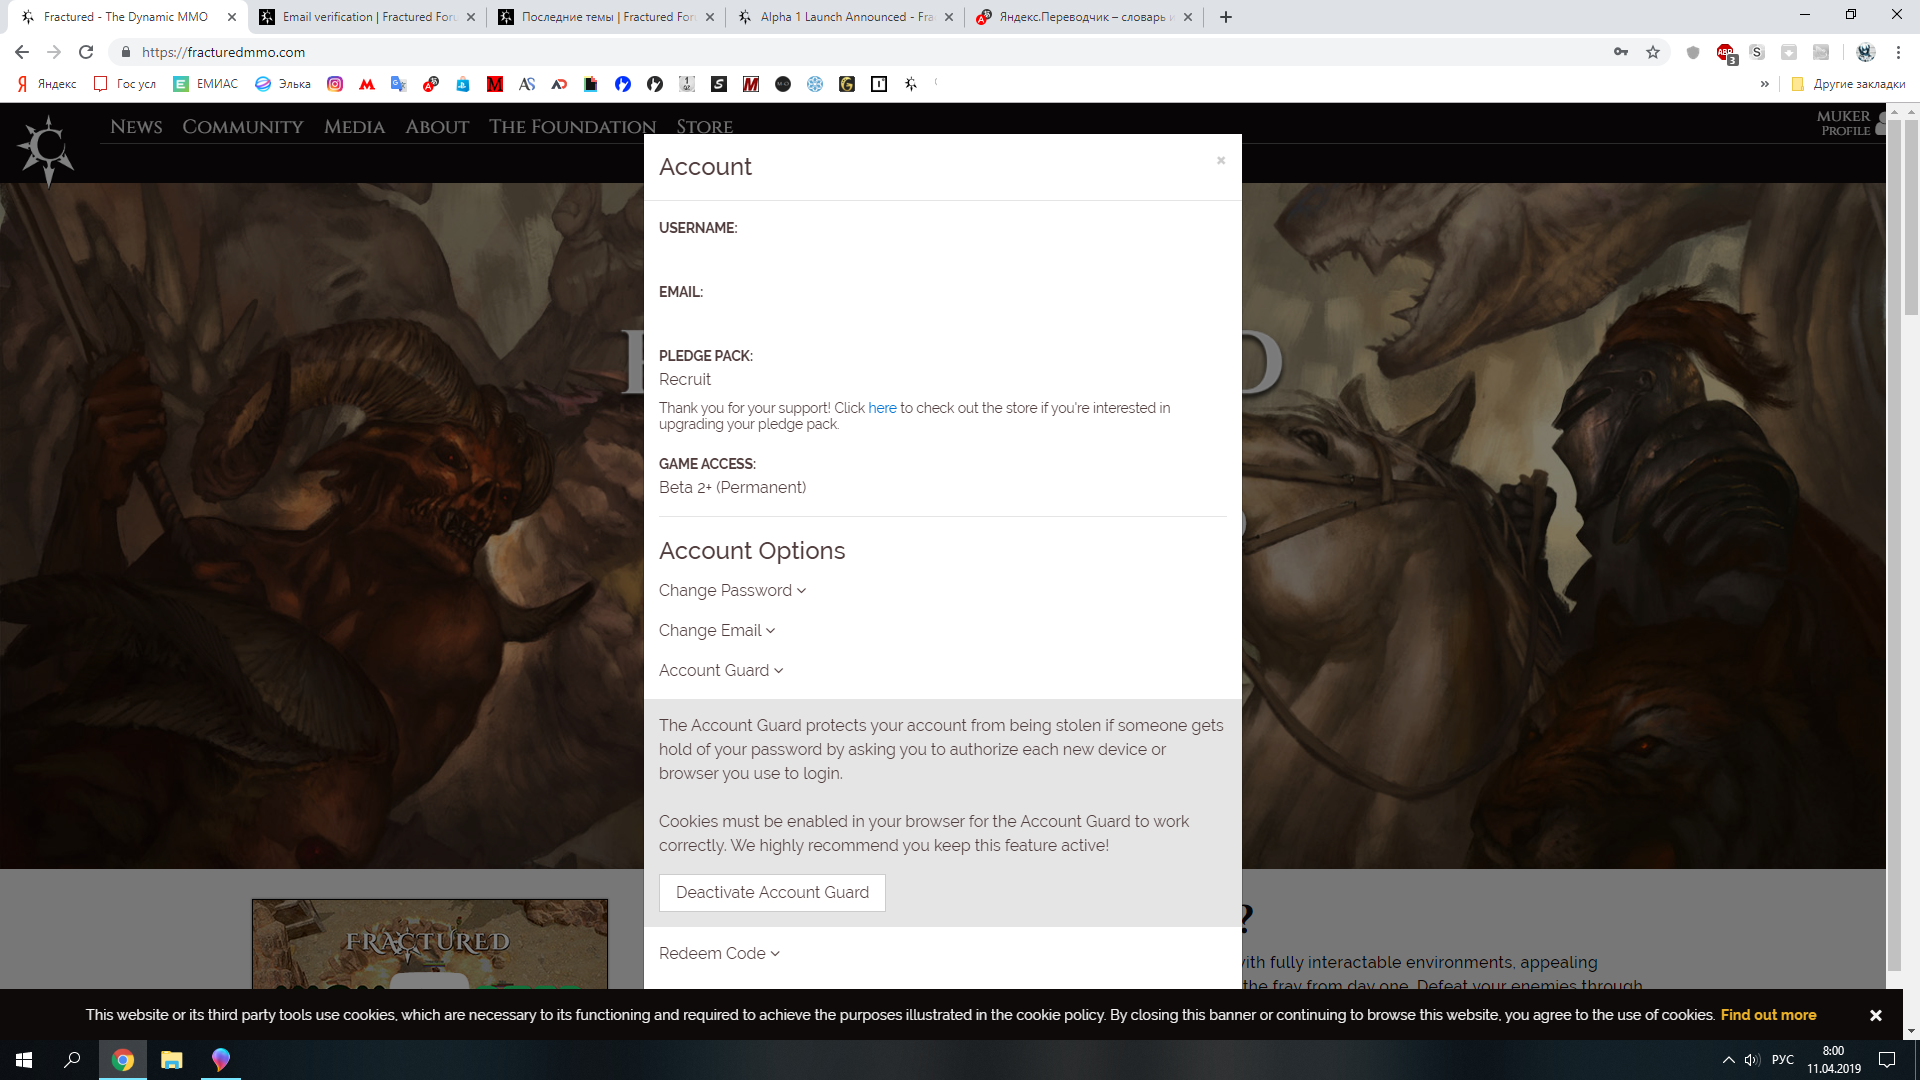Show more bookmarks via double chevron
Image resolution: width=1920 pixels, height=1080 pixels.
(x=1765, y=84)
